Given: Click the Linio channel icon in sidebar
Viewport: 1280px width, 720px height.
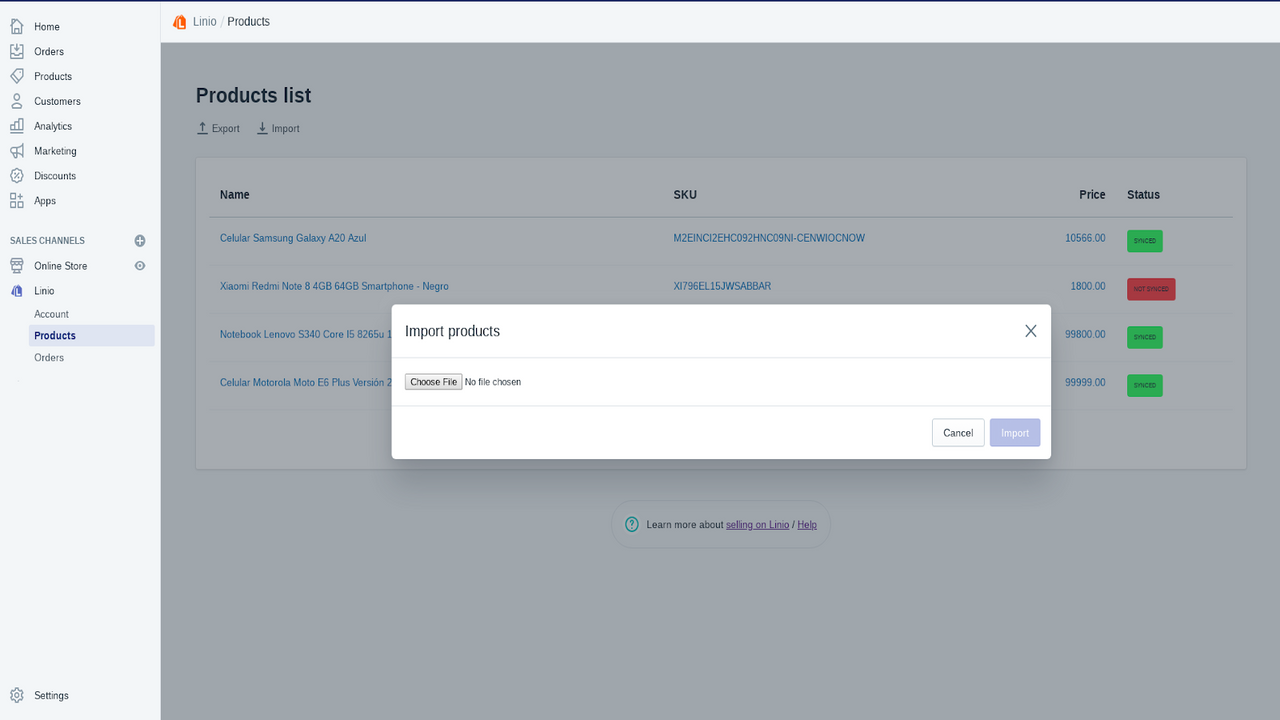Looking at the screenshot, I should [x=17, y=291].
